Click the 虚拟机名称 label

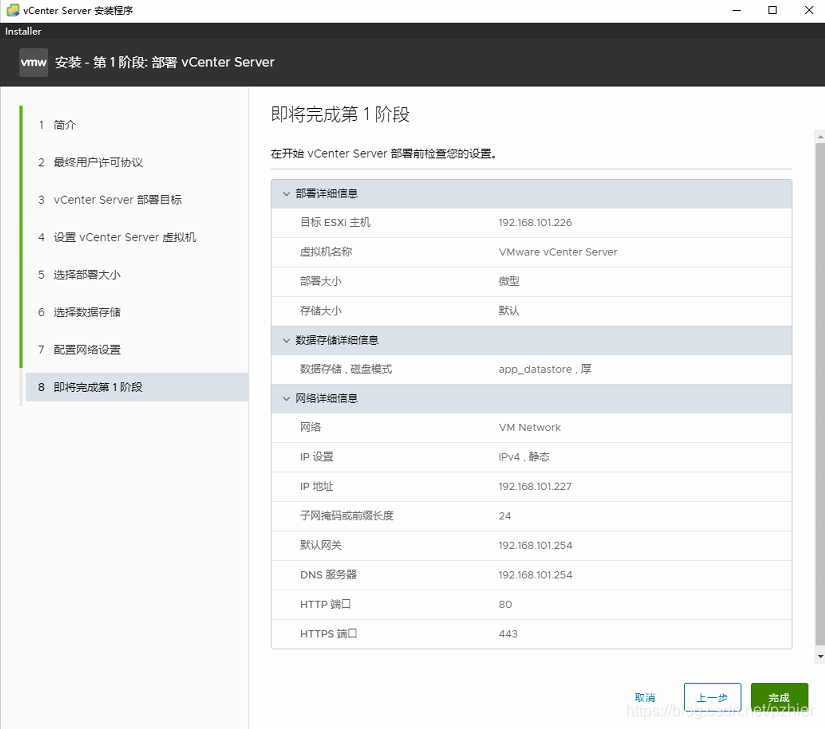pos(326,252)
